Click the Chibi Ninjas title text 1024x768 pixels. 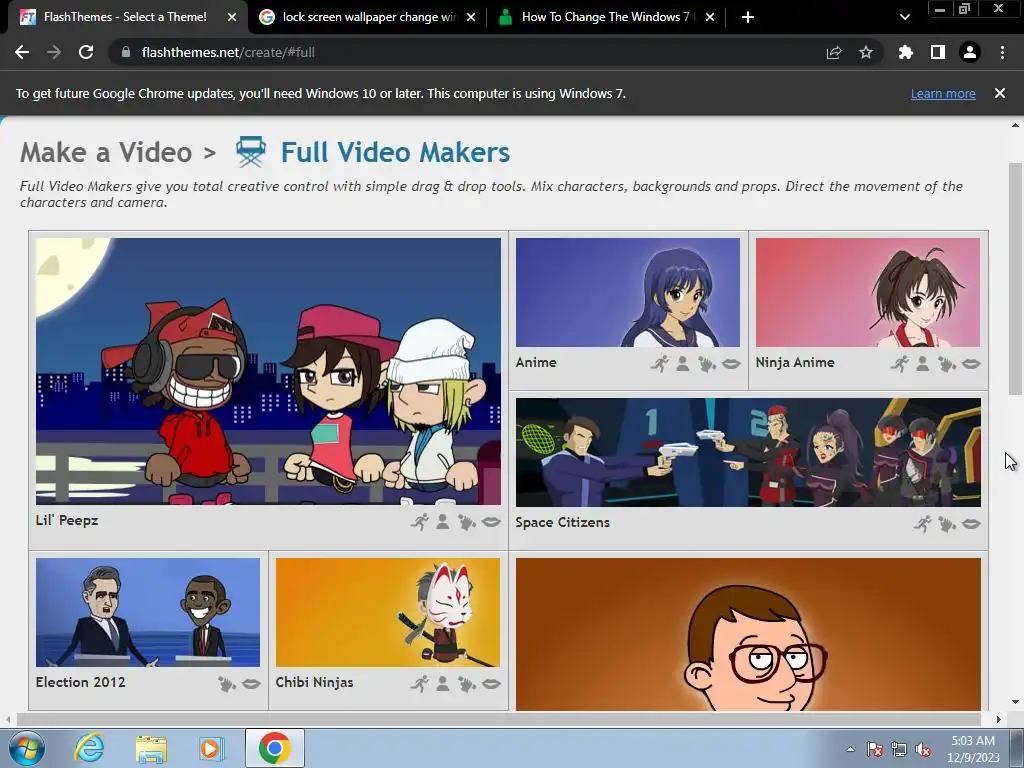pyautogui.click(x=314, y=682)
